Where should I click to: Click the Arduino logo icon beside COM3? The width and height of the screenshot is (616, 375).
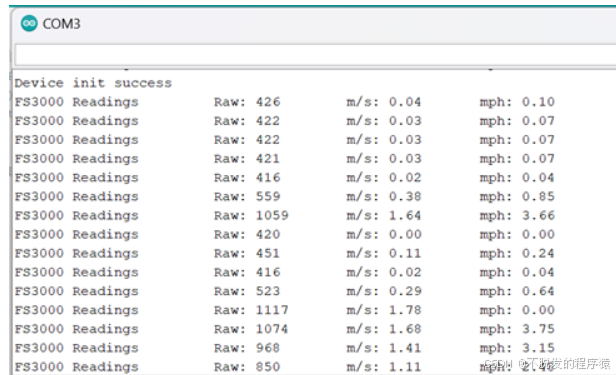(x=29, y=24)
